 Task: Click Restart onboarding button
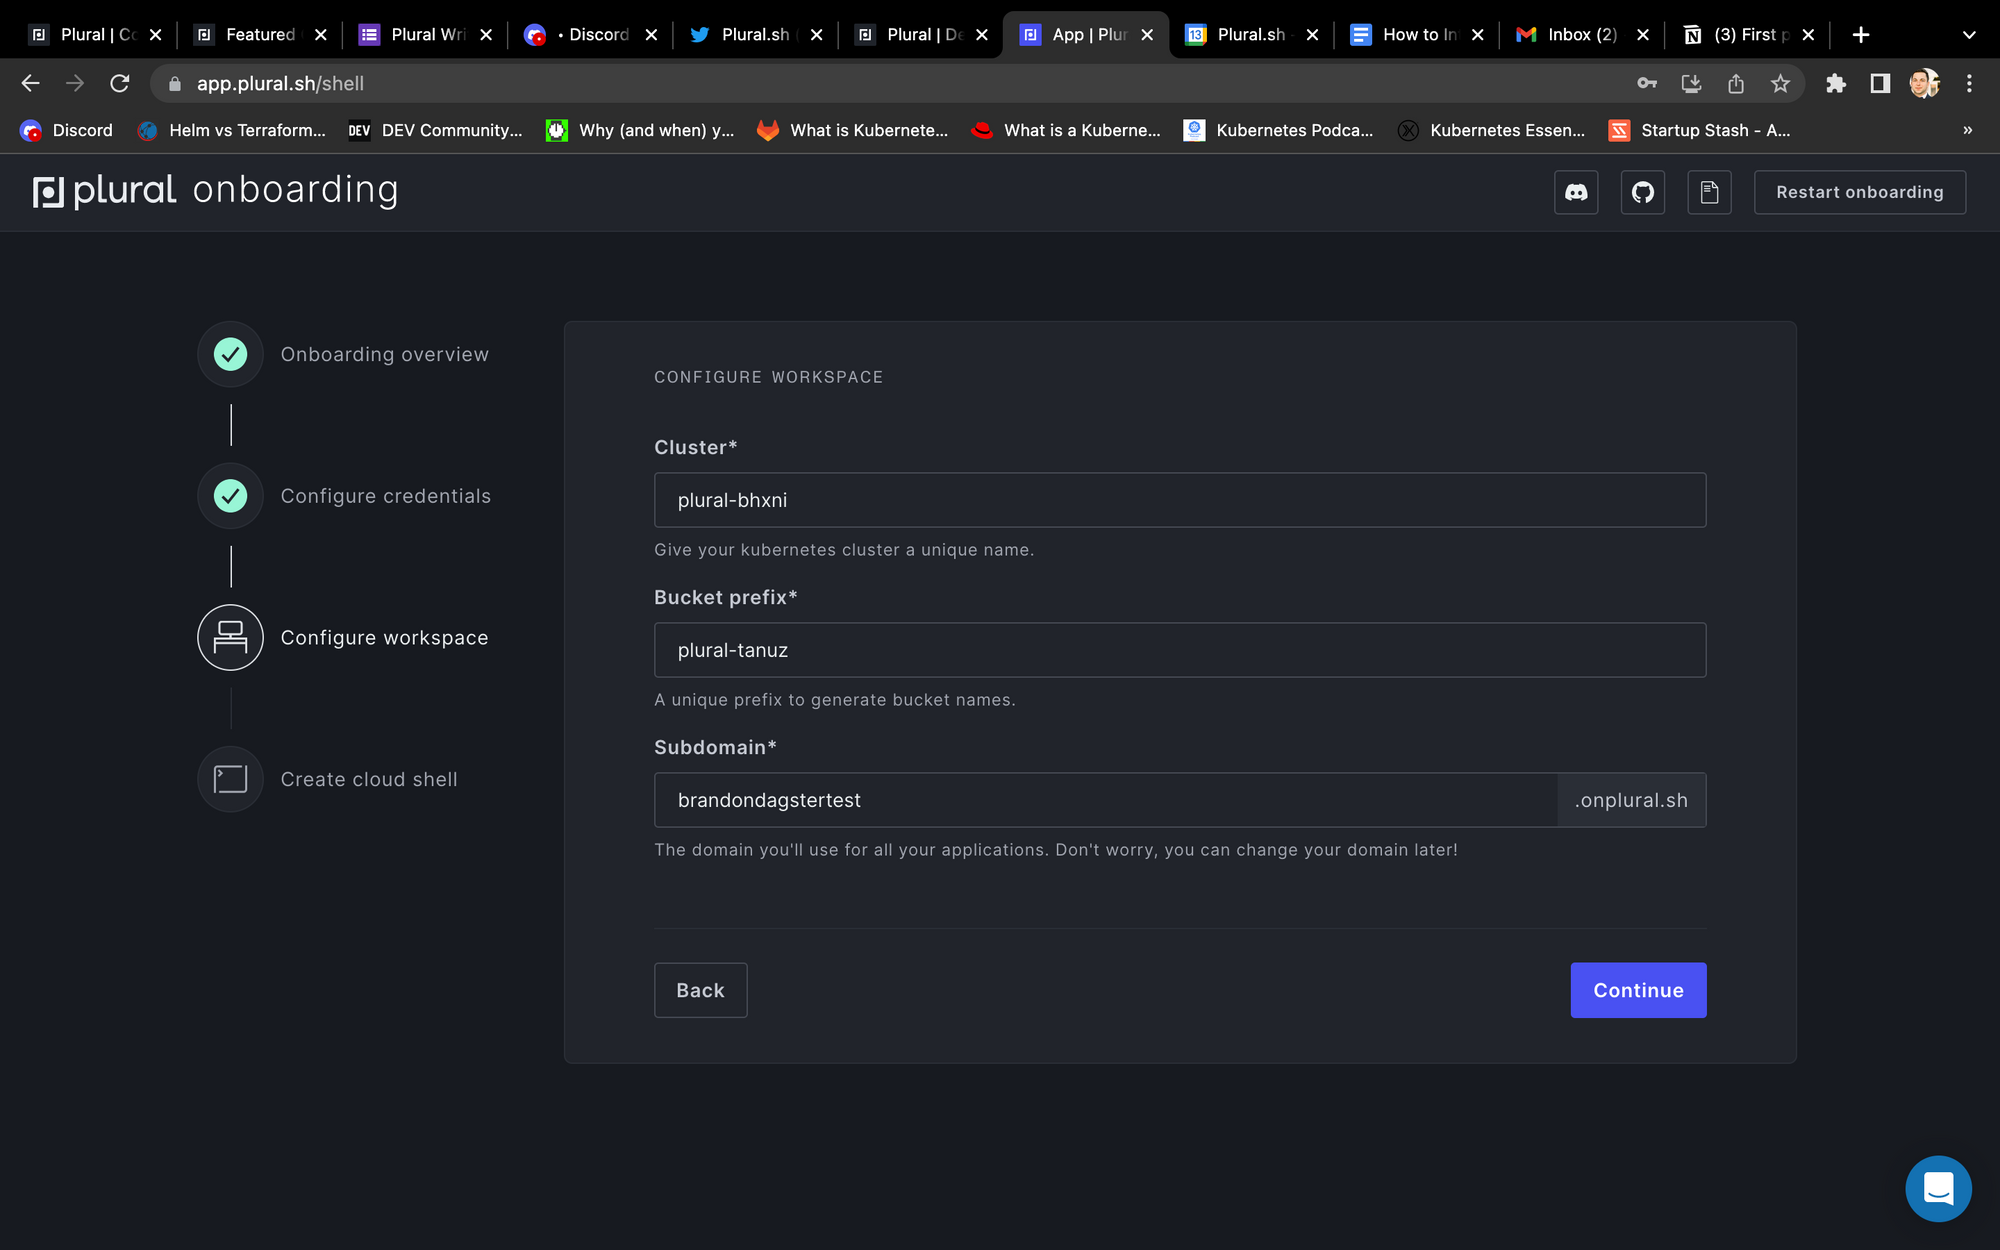(x=1860, y=192)
